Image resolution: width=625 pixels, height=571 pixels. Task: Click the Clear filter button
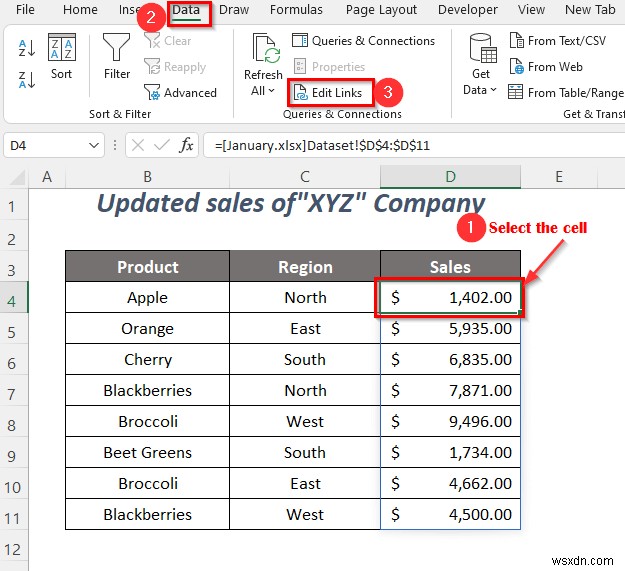coord(168,41)
